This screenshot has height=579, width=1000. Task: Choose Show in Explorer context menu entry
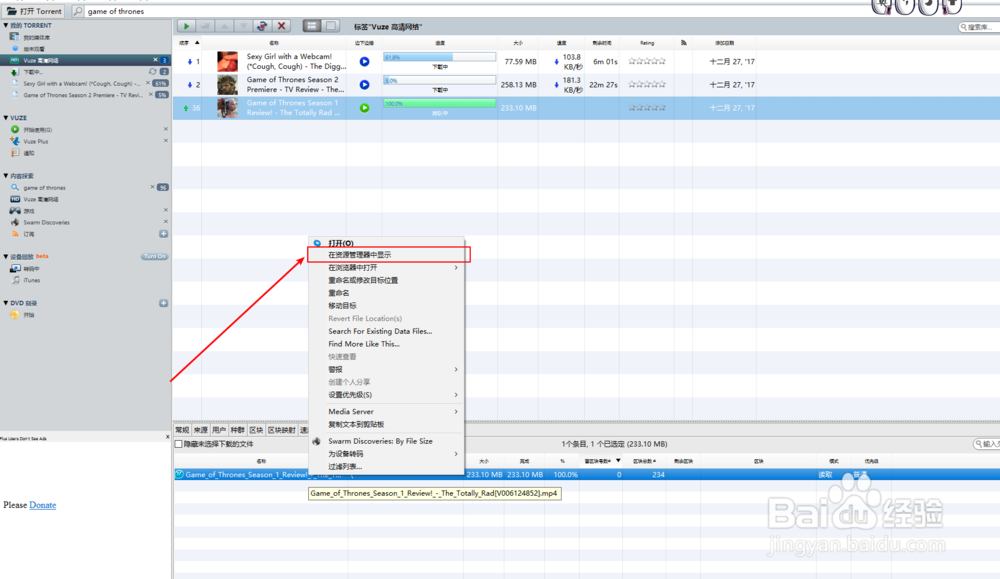[x=388, y=255]
